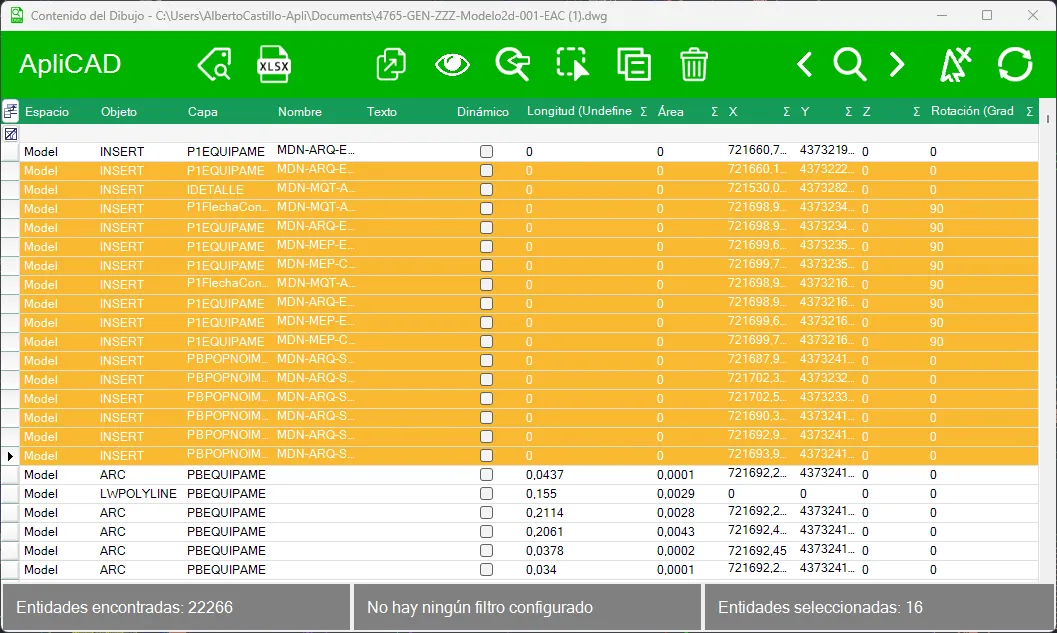Check Dinámico box for ARC length 0,0378
The width and height of the screenshot is (1057, 633).
click(486, 551)
